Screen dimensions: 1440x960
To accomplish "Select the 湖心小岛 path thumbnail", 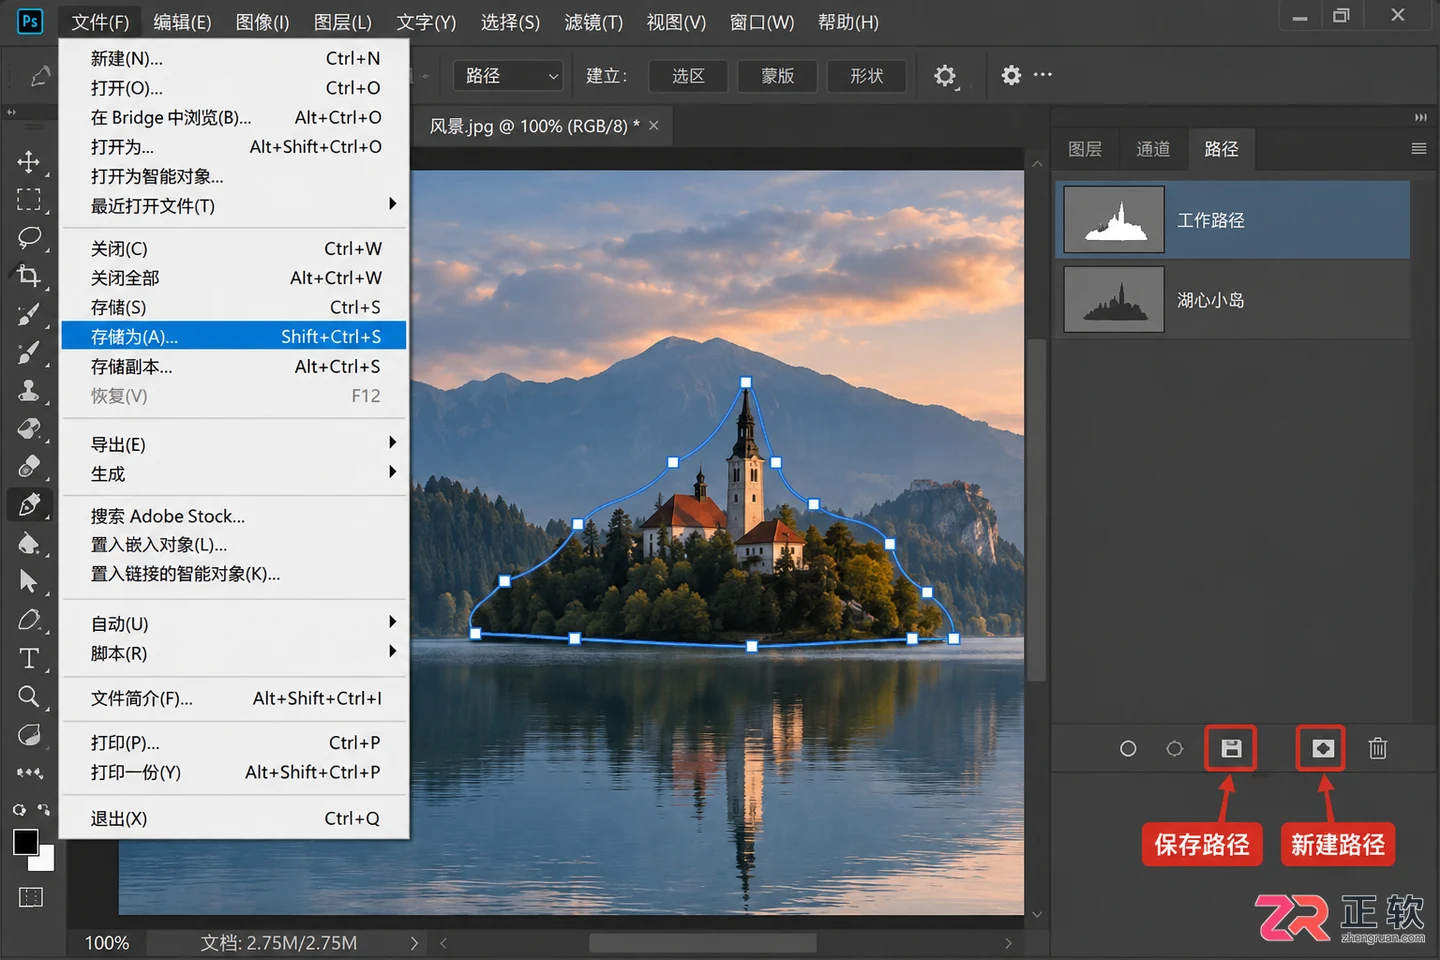I will click(x=1114, y=299).
